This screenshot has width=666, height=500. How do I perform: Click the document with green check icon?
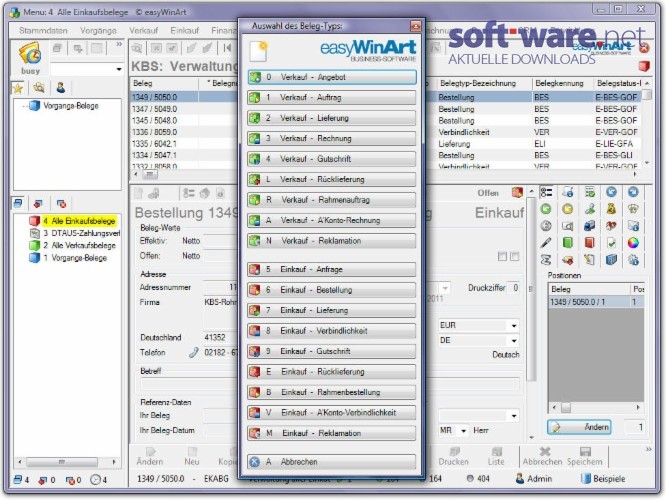[611, 243]
